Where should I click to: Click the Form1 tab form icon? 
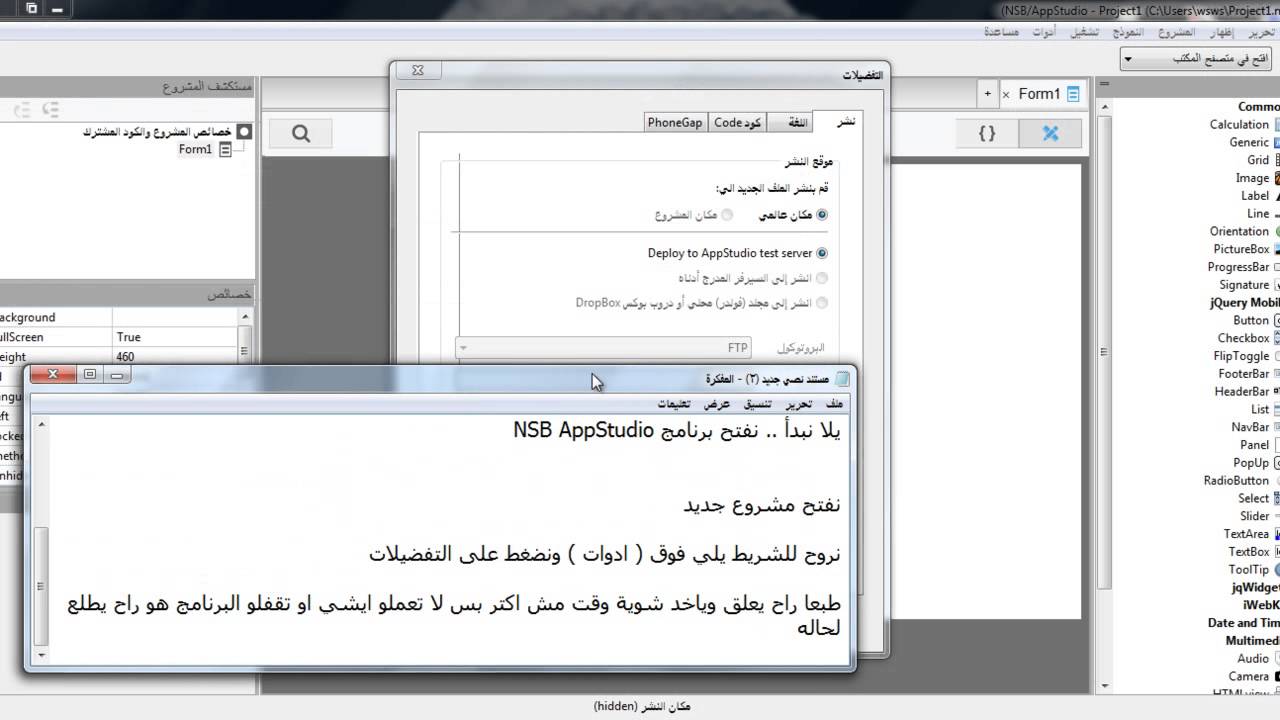pyautogui.click(x=1073, y=94)
